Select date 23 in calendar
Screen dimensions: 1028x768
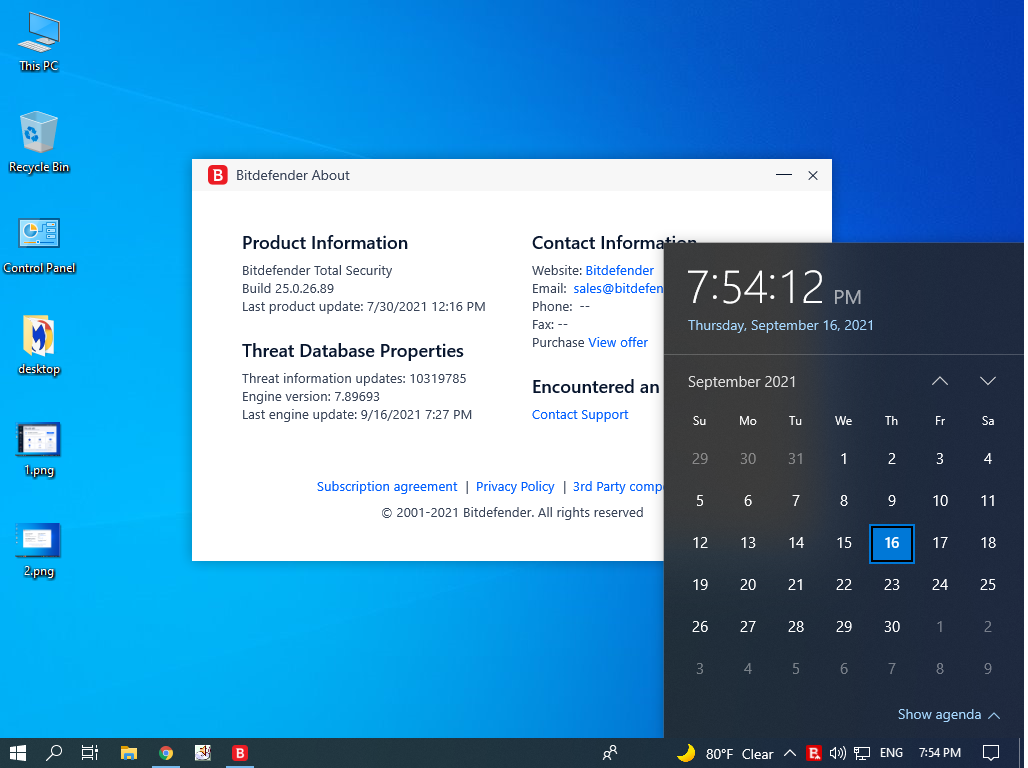click(x=892, y=585)
